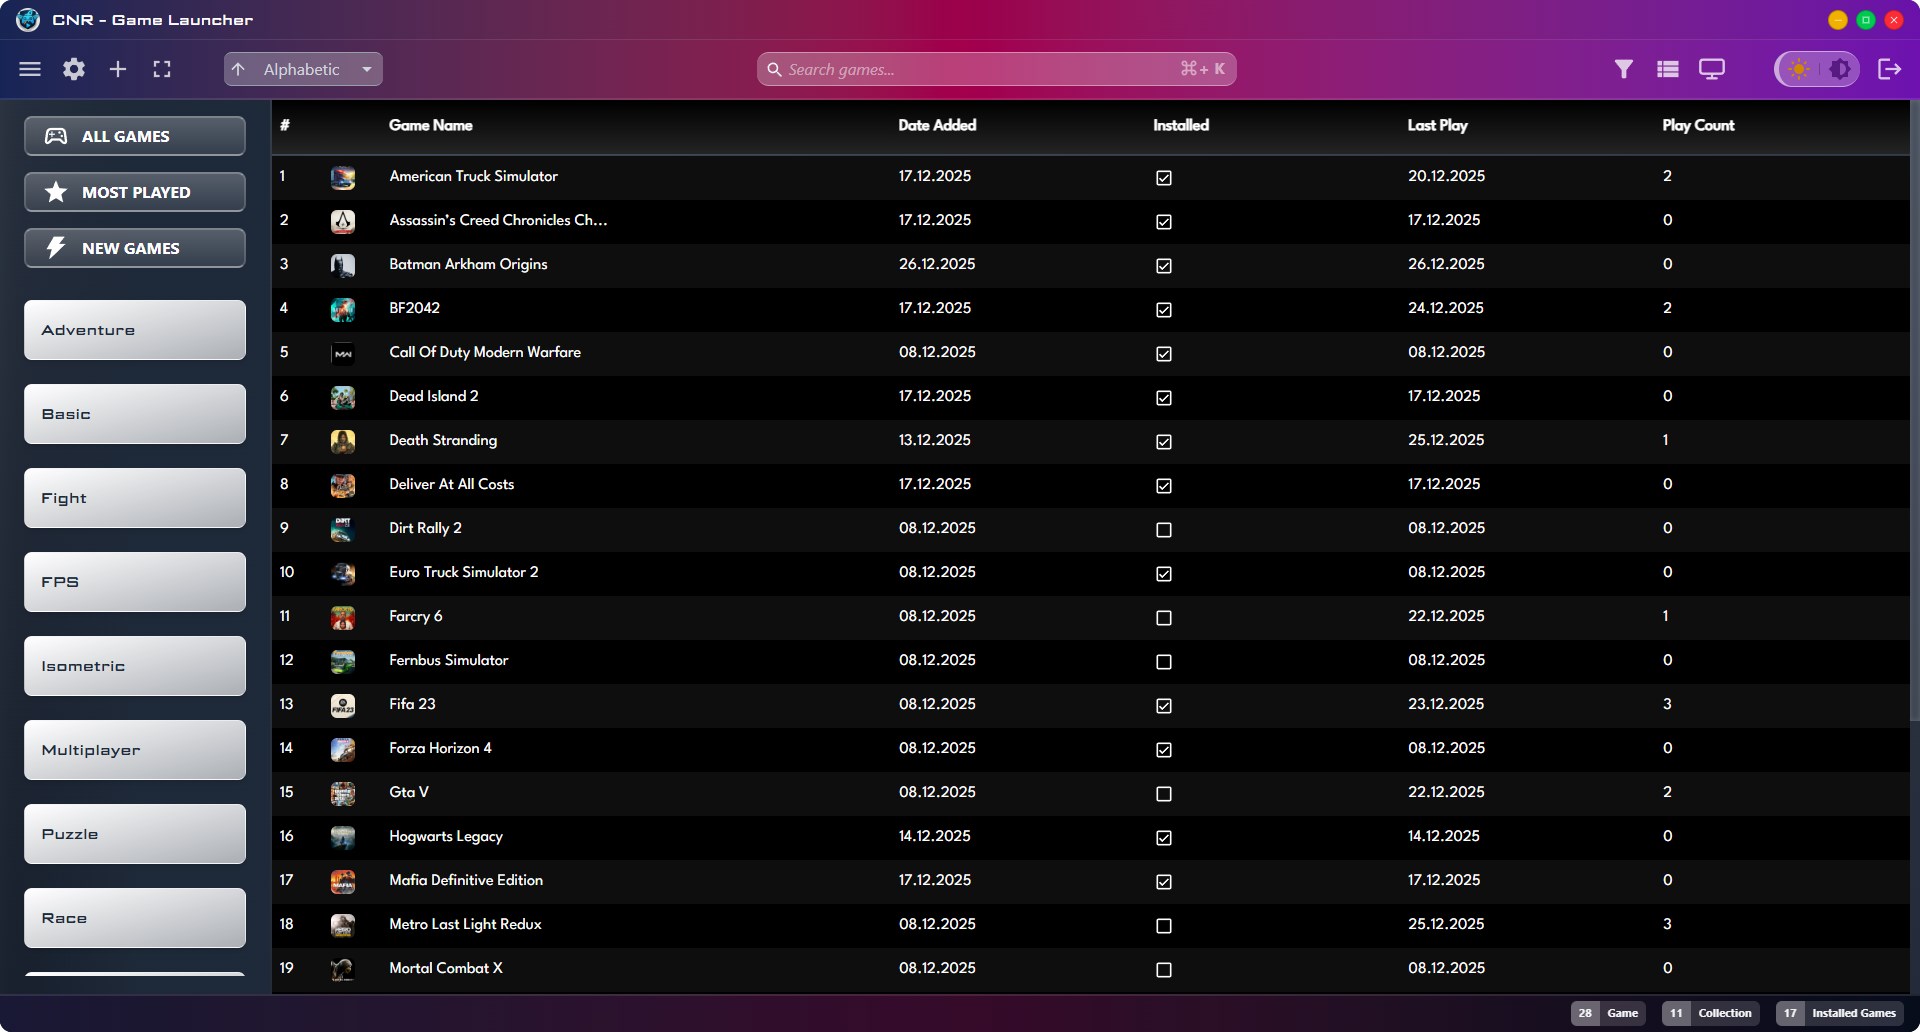
Task: Click the vertical scrollbar of game list
Action: pyautogui.click(x=1914, y=410)
